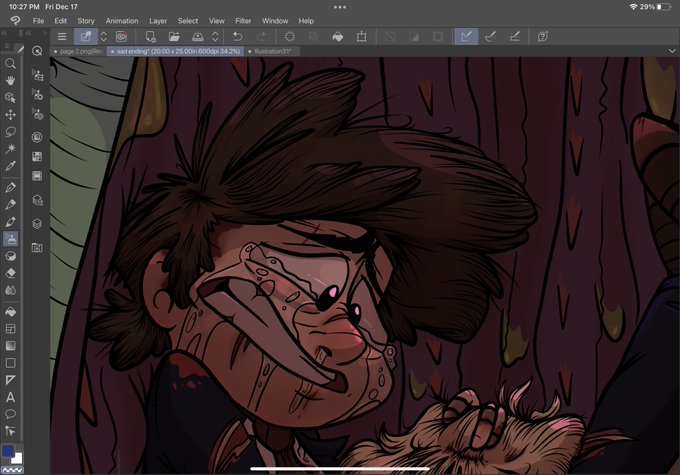Click the Undo arrow in toolbar
This screenshot has width=680, height=475.
click(237, 36)
